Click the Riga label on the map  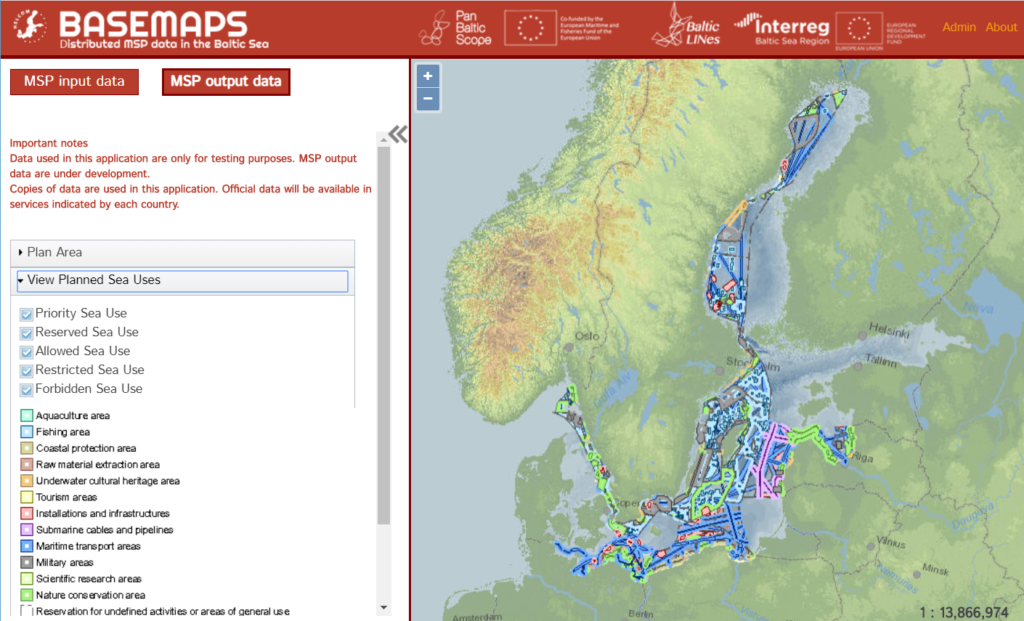tap(863, 458)
